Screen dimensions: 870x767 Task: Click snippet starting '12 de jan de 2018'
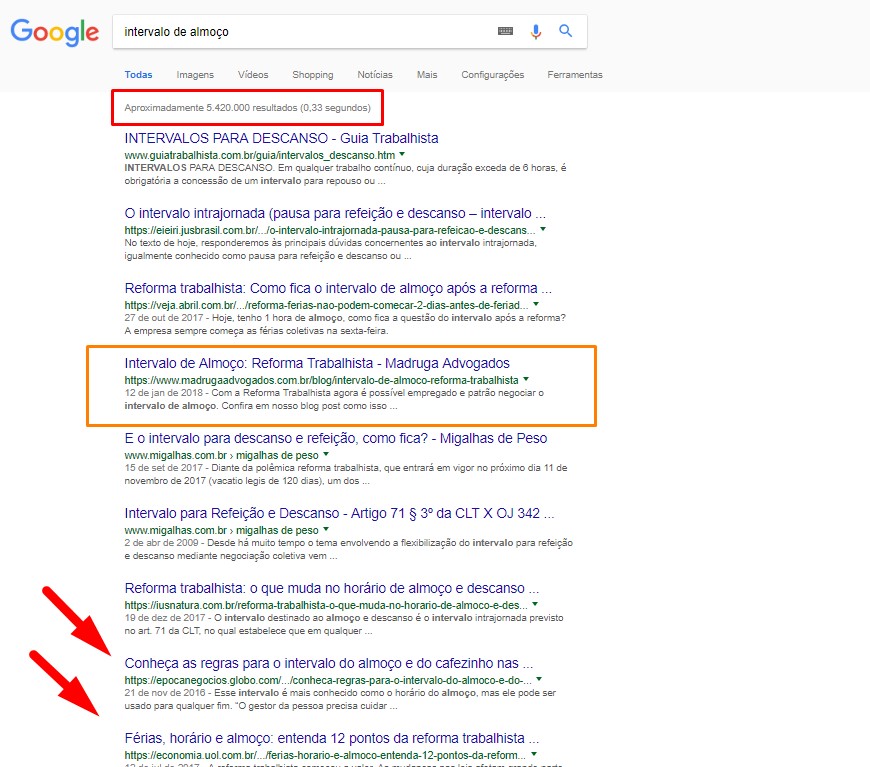coord(334,399)
